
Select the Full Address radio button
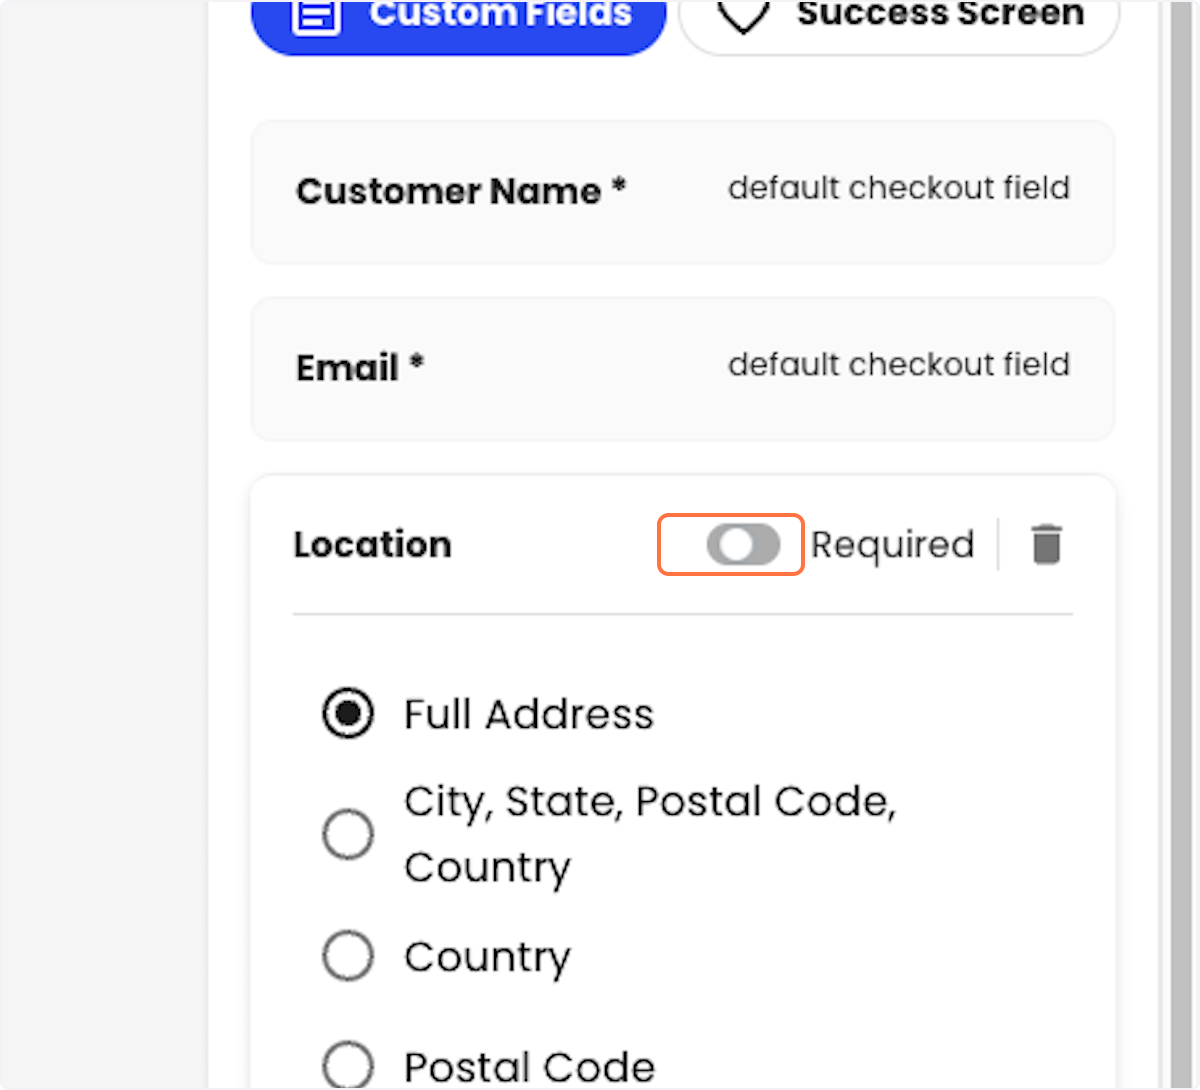coord(348,713)
